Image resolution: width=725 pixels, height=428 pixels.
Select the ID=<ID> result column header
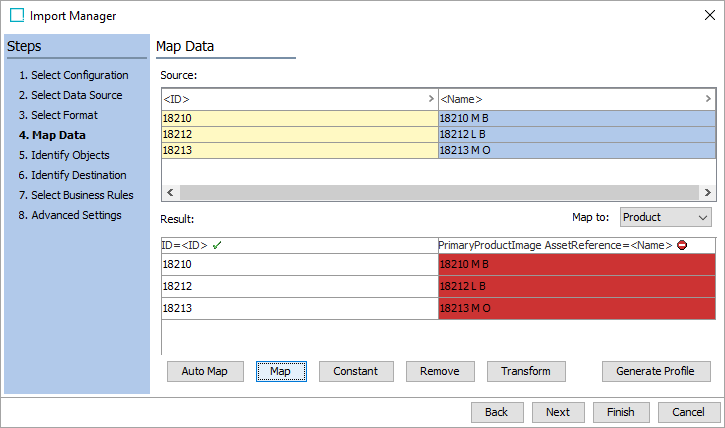tap(300, 245)
